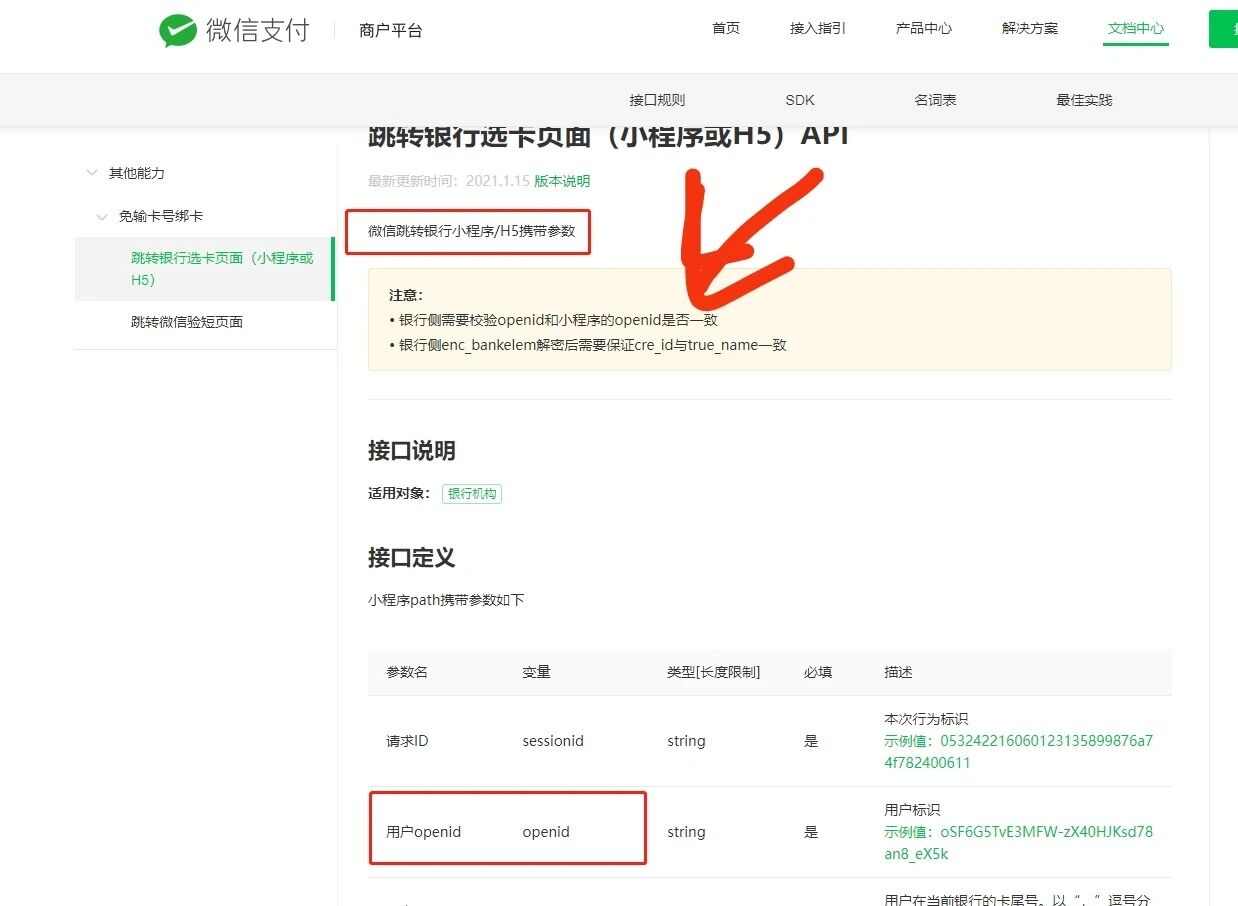Click the sessionid example value text
Image resolution: width=1238 pixels, height=906 pixels.
[1018, 752]
